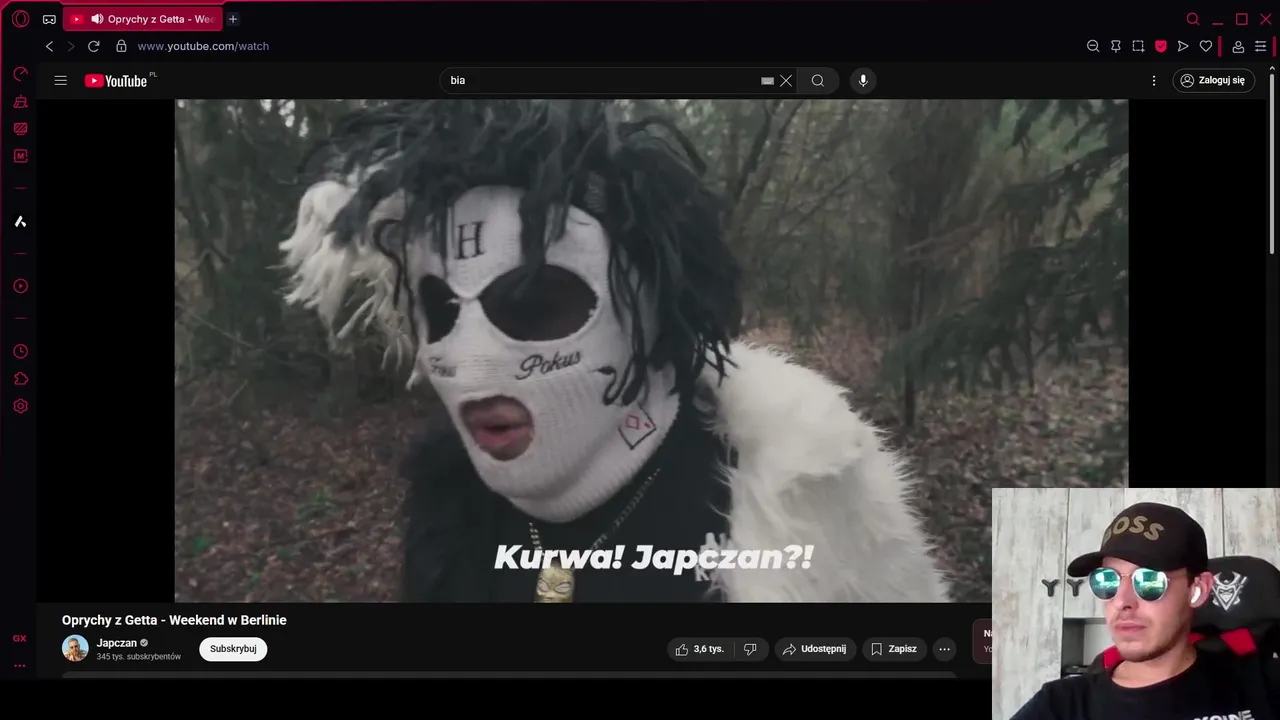Image resolution: width=1280 pixels, height=720 pixels.
Task: Open browsing history clock icon
Action: click(20, 352)
